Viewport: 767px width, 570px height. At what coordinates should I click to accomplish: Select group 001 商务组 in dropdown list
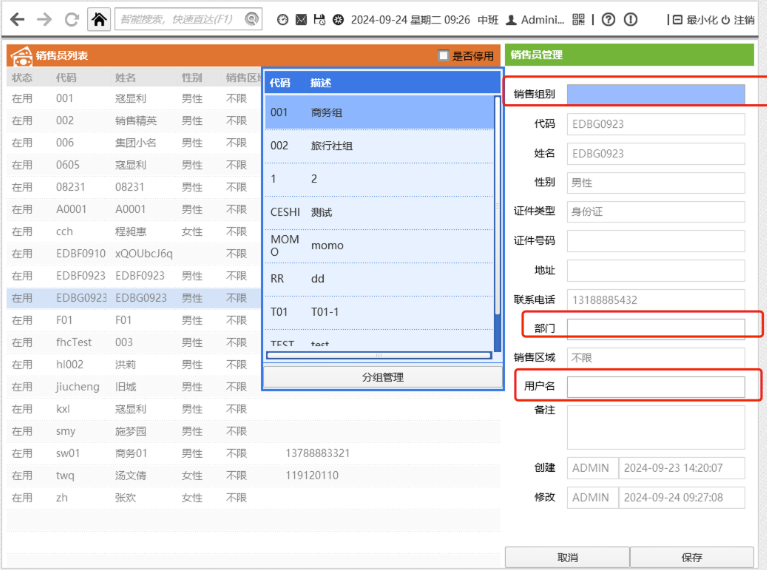(x=379, y=113)
